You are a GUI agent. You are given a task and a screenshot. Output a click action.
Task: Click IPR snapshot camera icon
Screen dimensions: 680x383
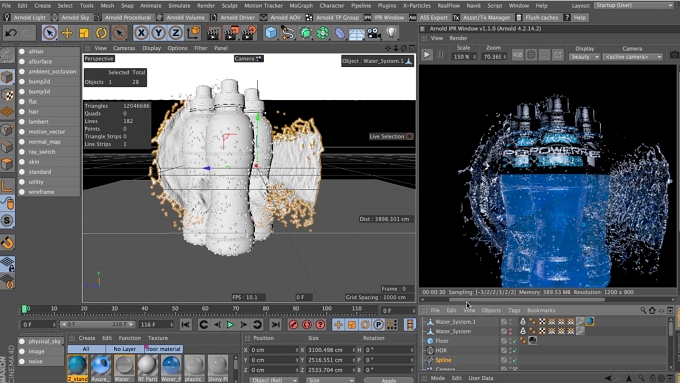click(x=674, y=55)
